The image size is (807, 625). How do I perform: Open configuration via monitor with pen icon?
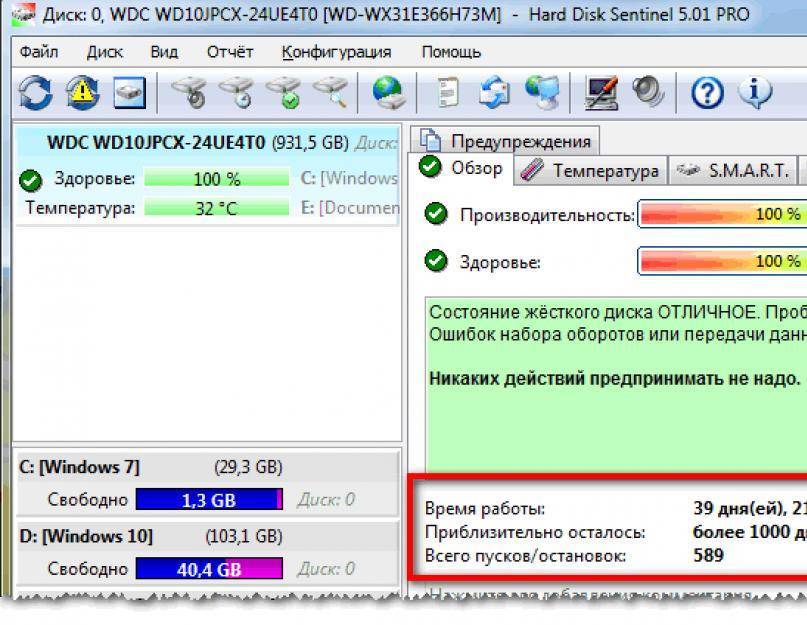[x=601, y=93]
